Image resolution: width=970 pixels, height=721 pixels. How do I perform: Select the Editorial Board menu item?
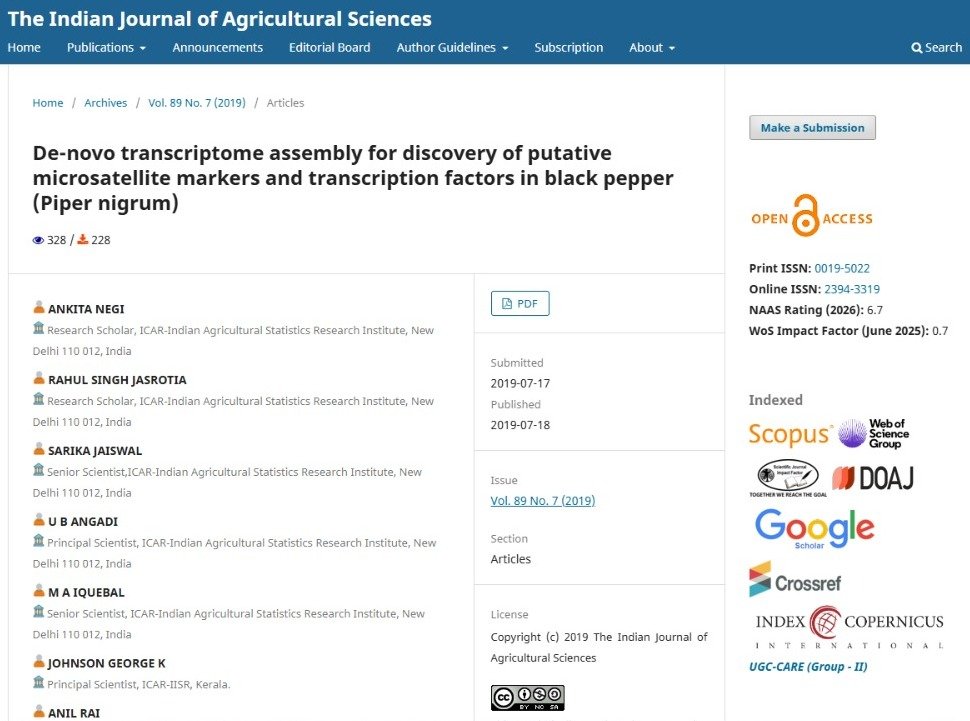[x=329, y=47]
